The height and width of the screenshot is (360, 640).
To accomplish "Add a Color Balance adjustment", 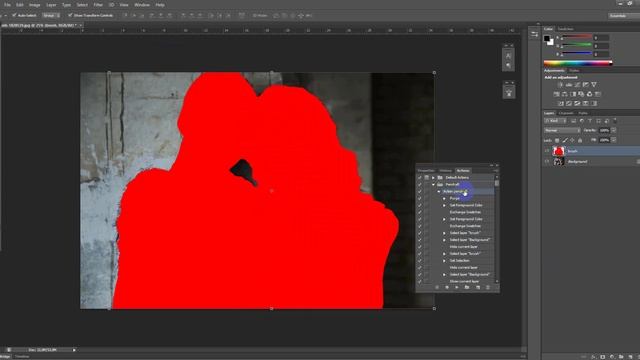I will tap(564, 94).
